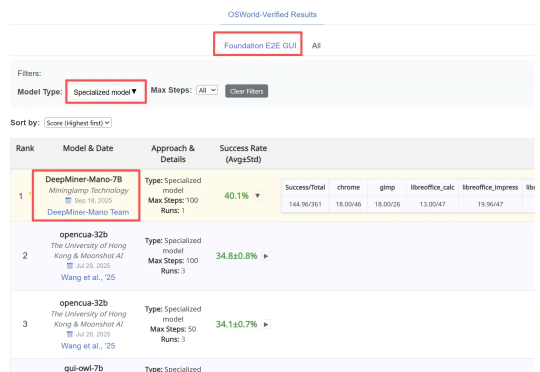Click the 13.00/47 cell
The height and width of the screenshot is (372, 540).
(x=432, y=204)
